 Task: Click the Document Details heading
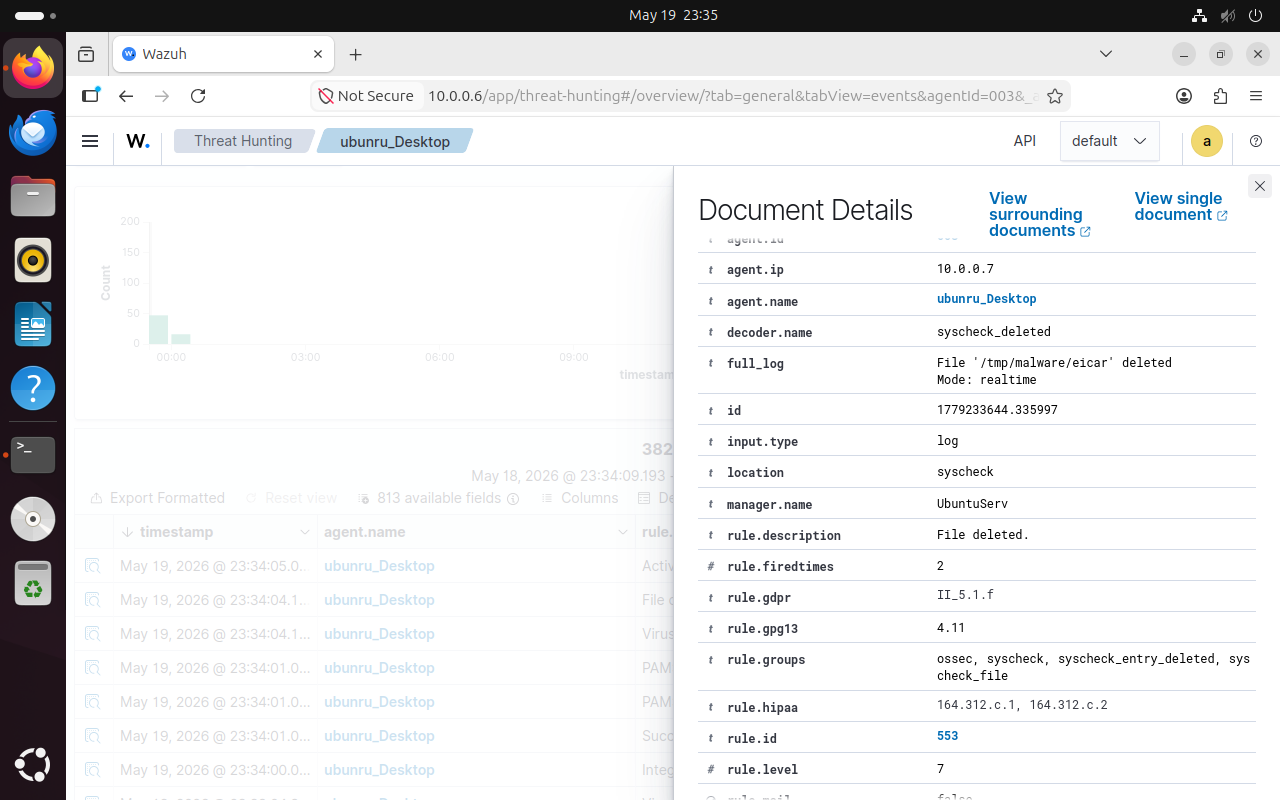point(805,210)
